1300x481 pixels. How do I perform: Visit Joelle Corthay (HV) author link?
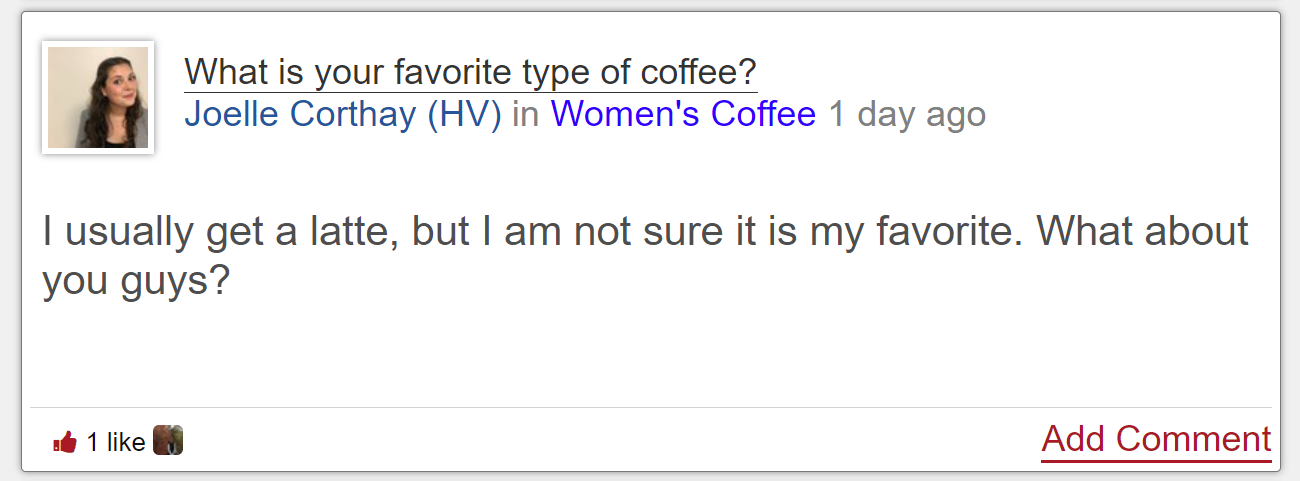point(342,114)
